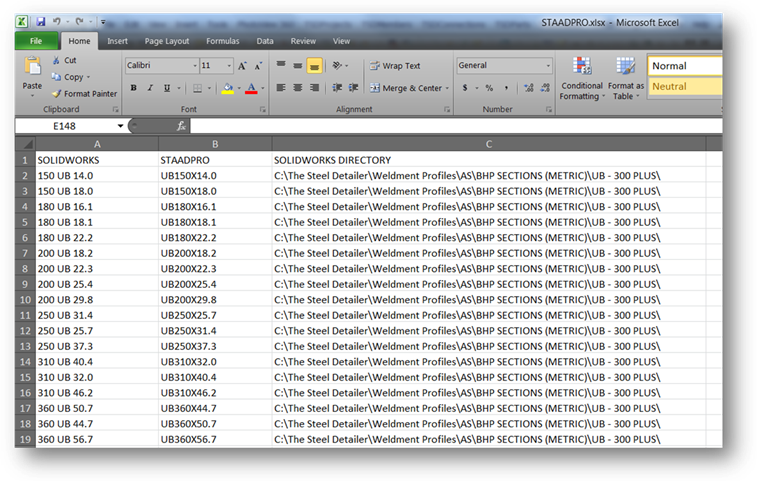Align text right in cell
Viewport: 757px width, 481px height.
314,87
